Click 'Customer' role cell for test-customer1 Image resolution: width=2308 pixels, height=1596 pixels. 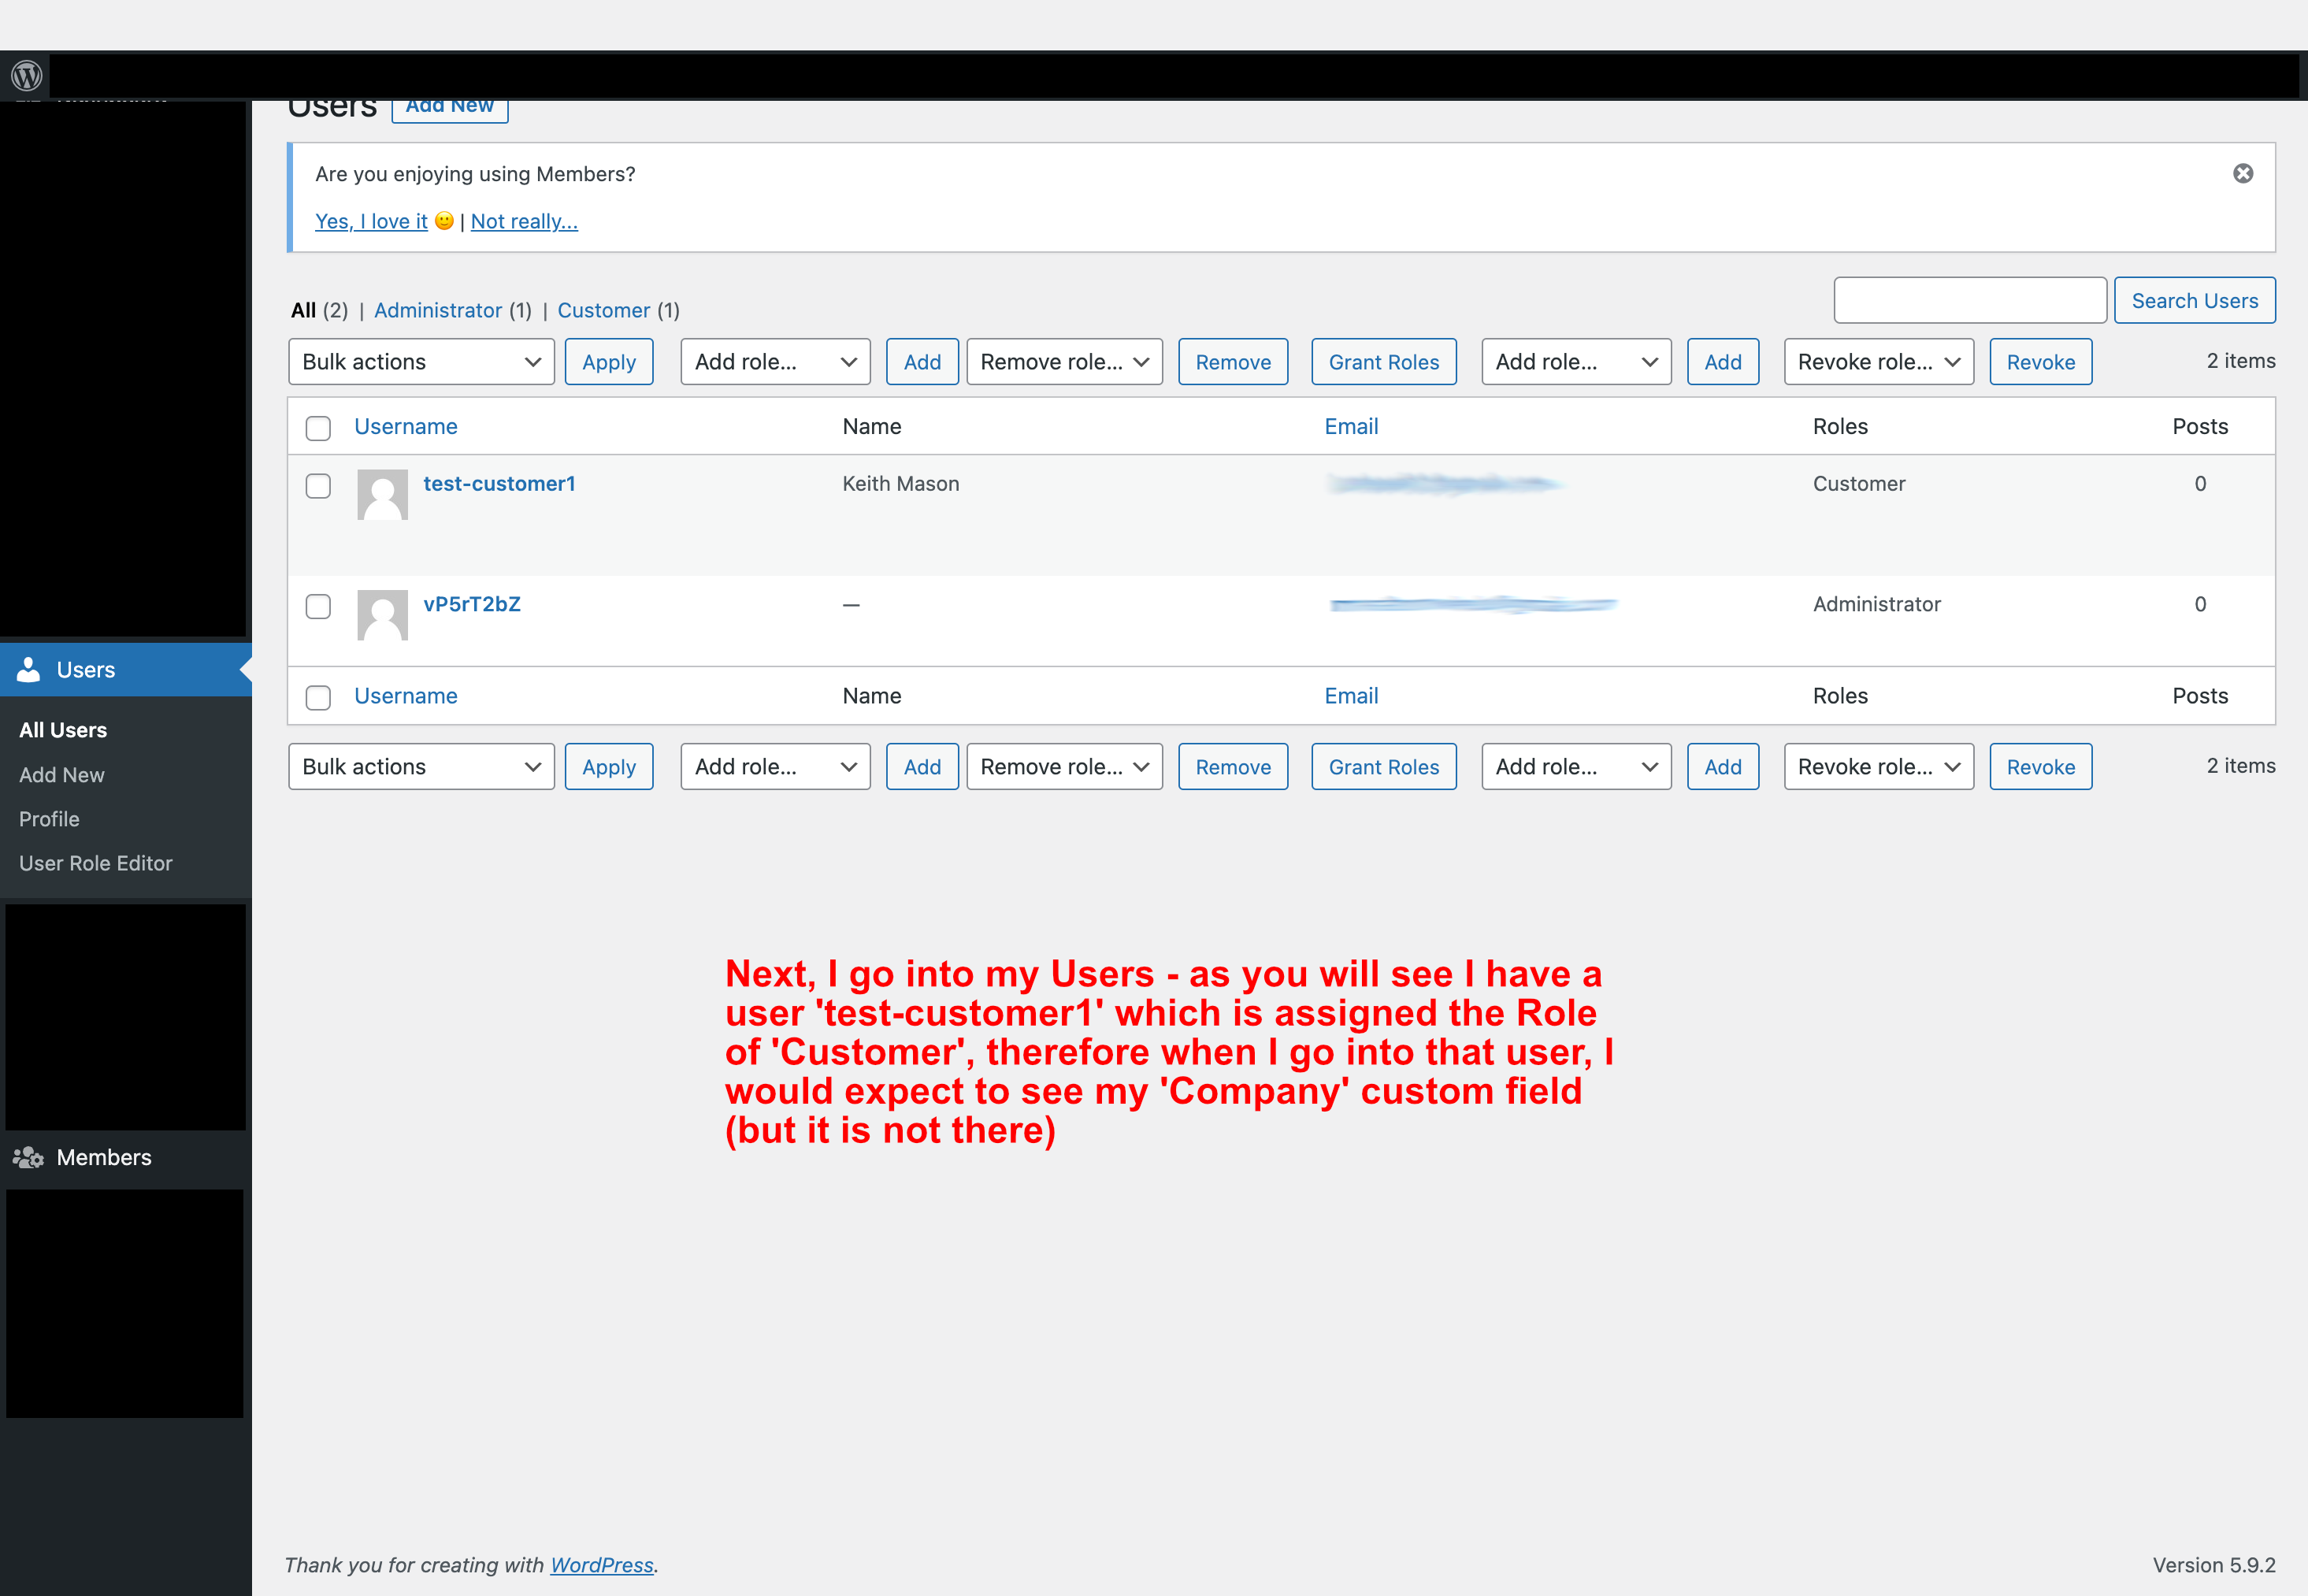click(x=1859, y=483)
